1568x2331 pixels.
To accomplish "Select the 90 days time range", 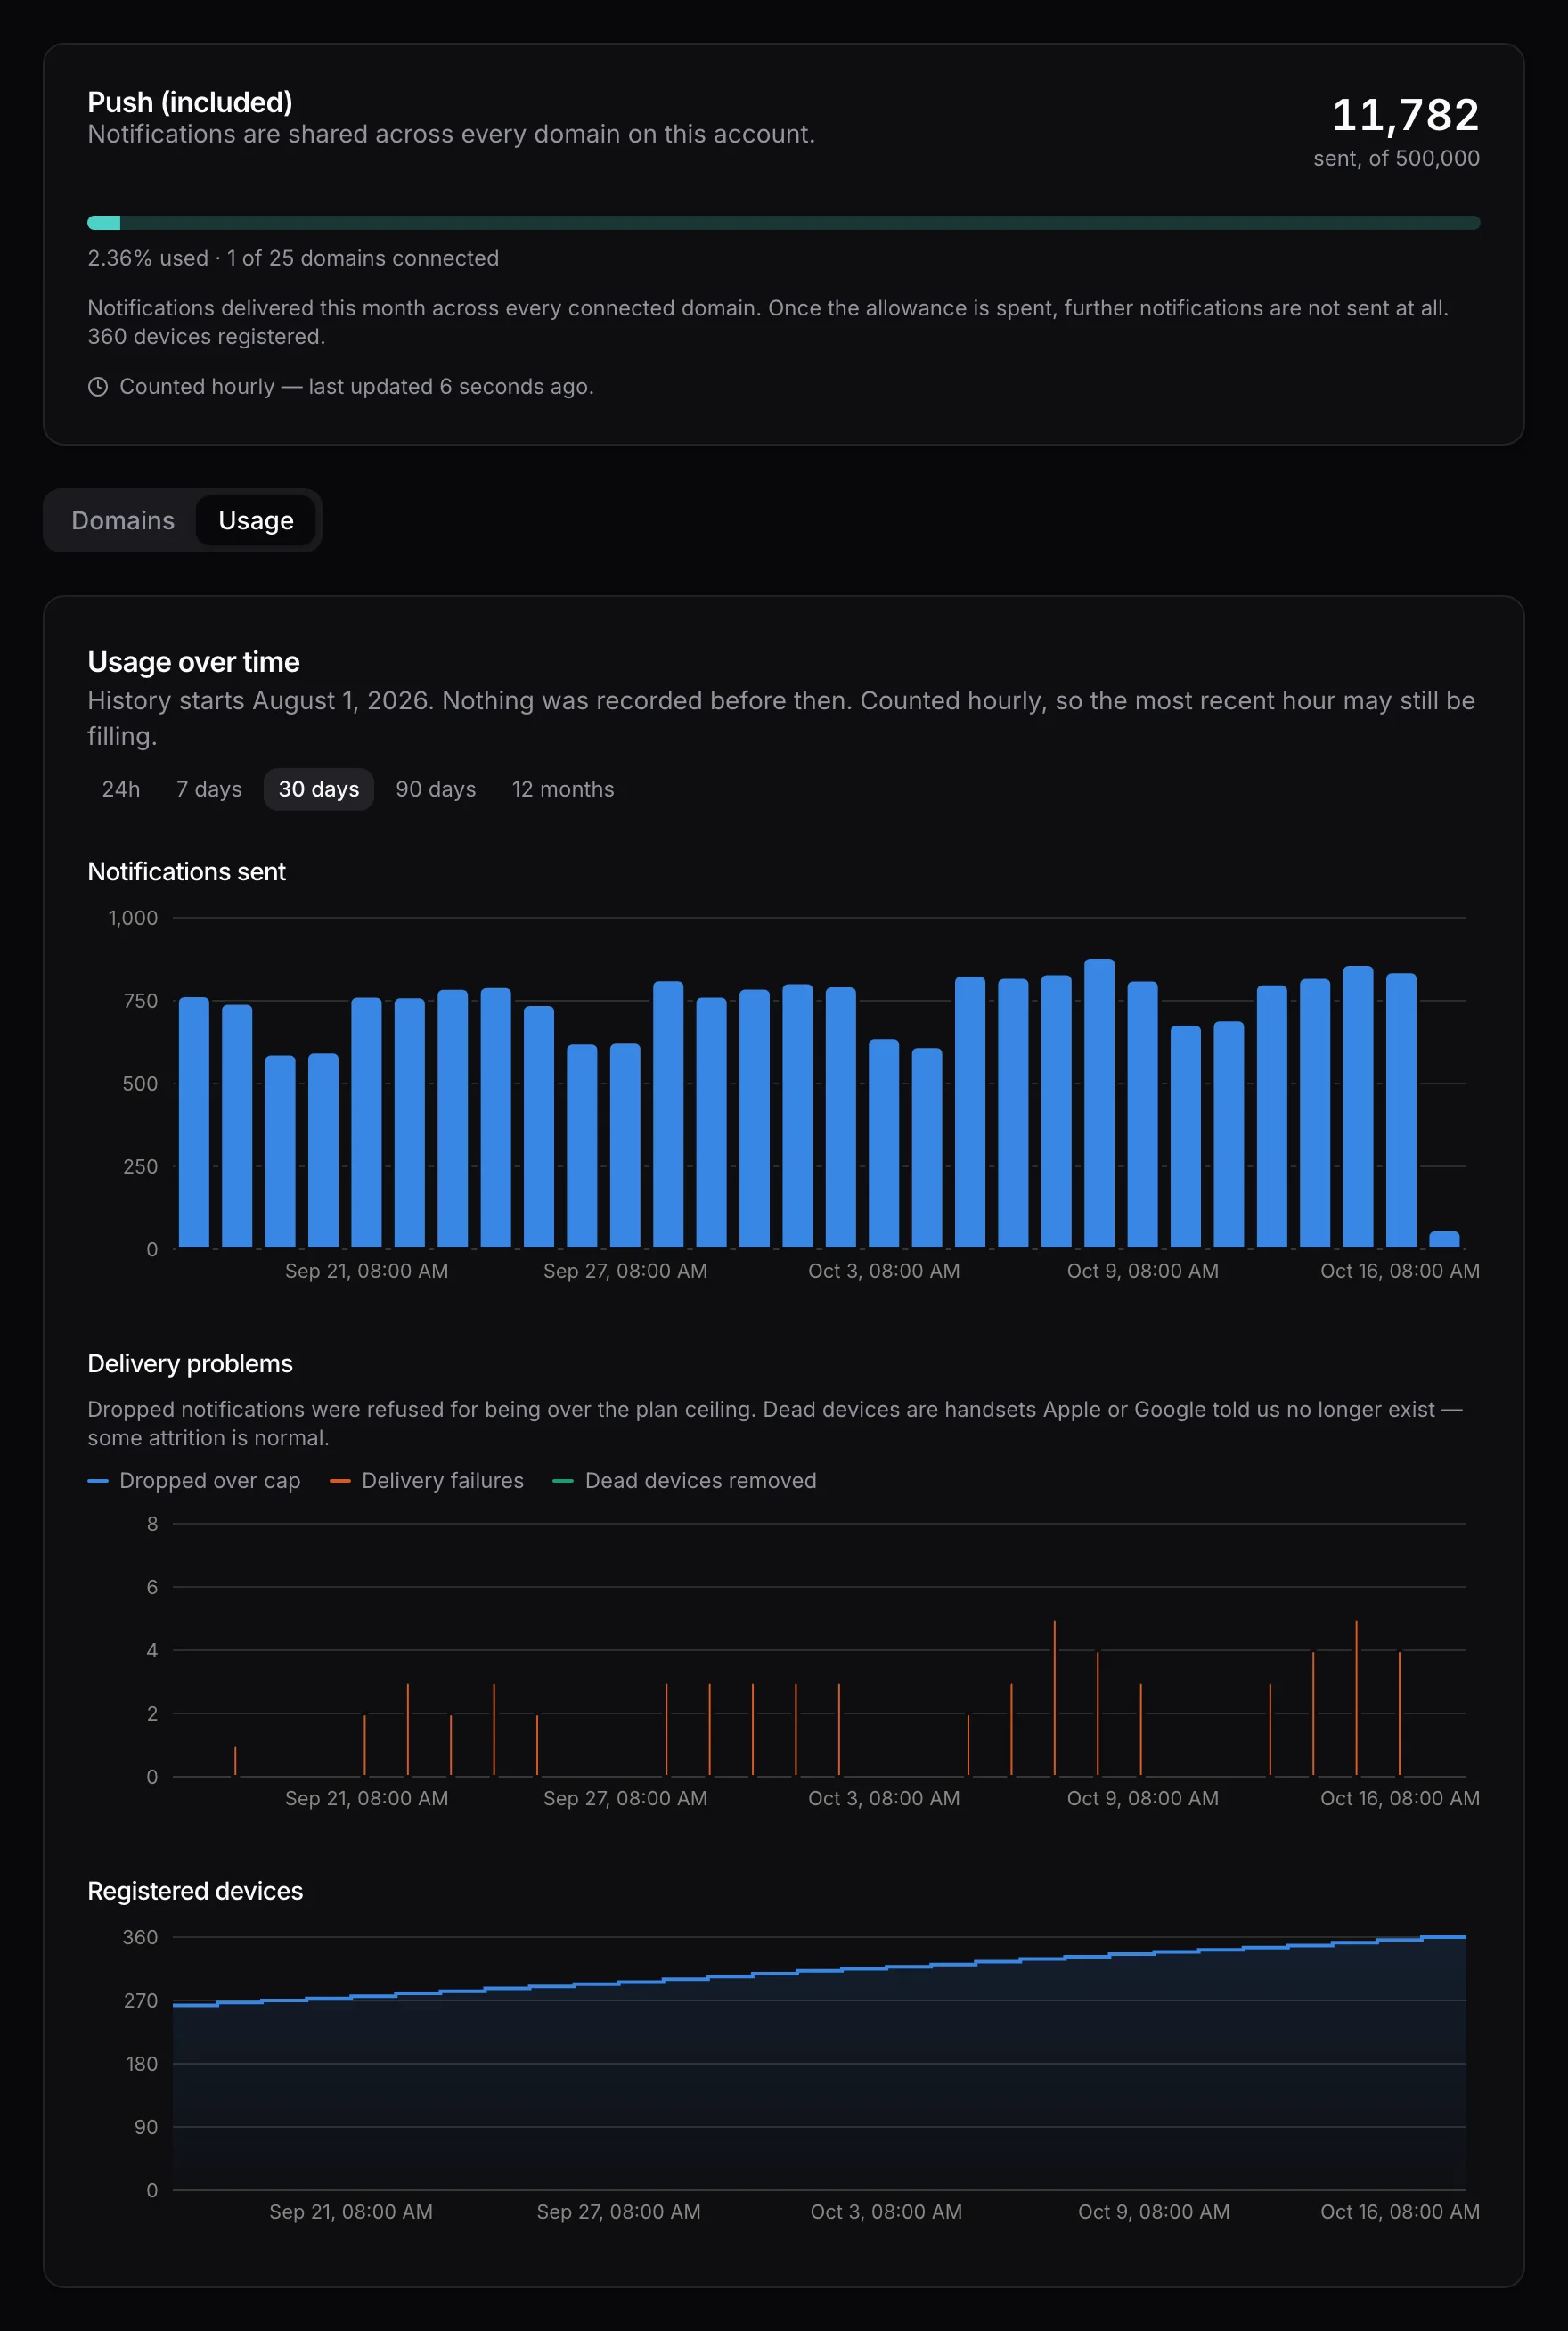I will [436, 789].
